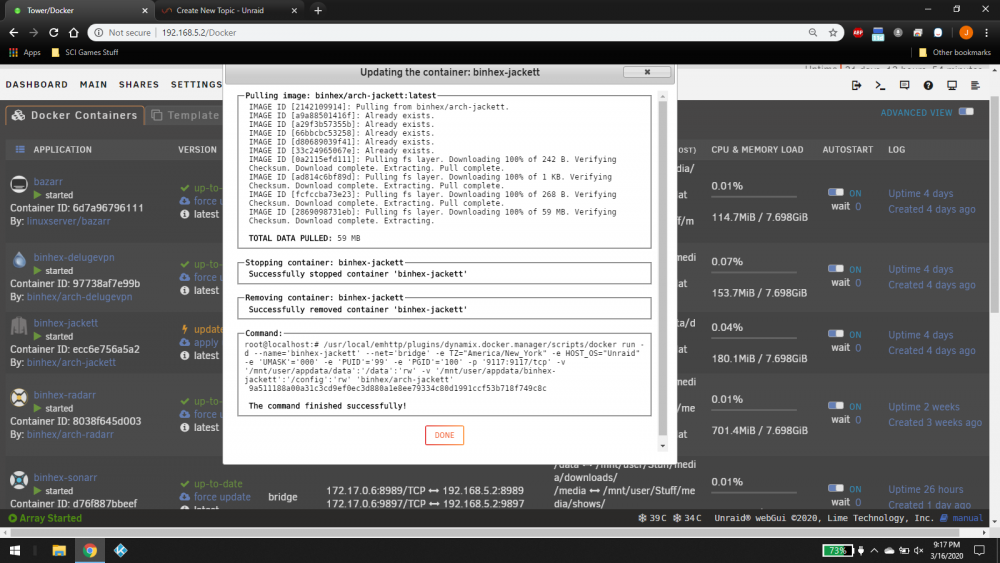Click the binhex-radarr CPU load bar
Screen dimensions: 1000x563
click(x=753, y=410)
